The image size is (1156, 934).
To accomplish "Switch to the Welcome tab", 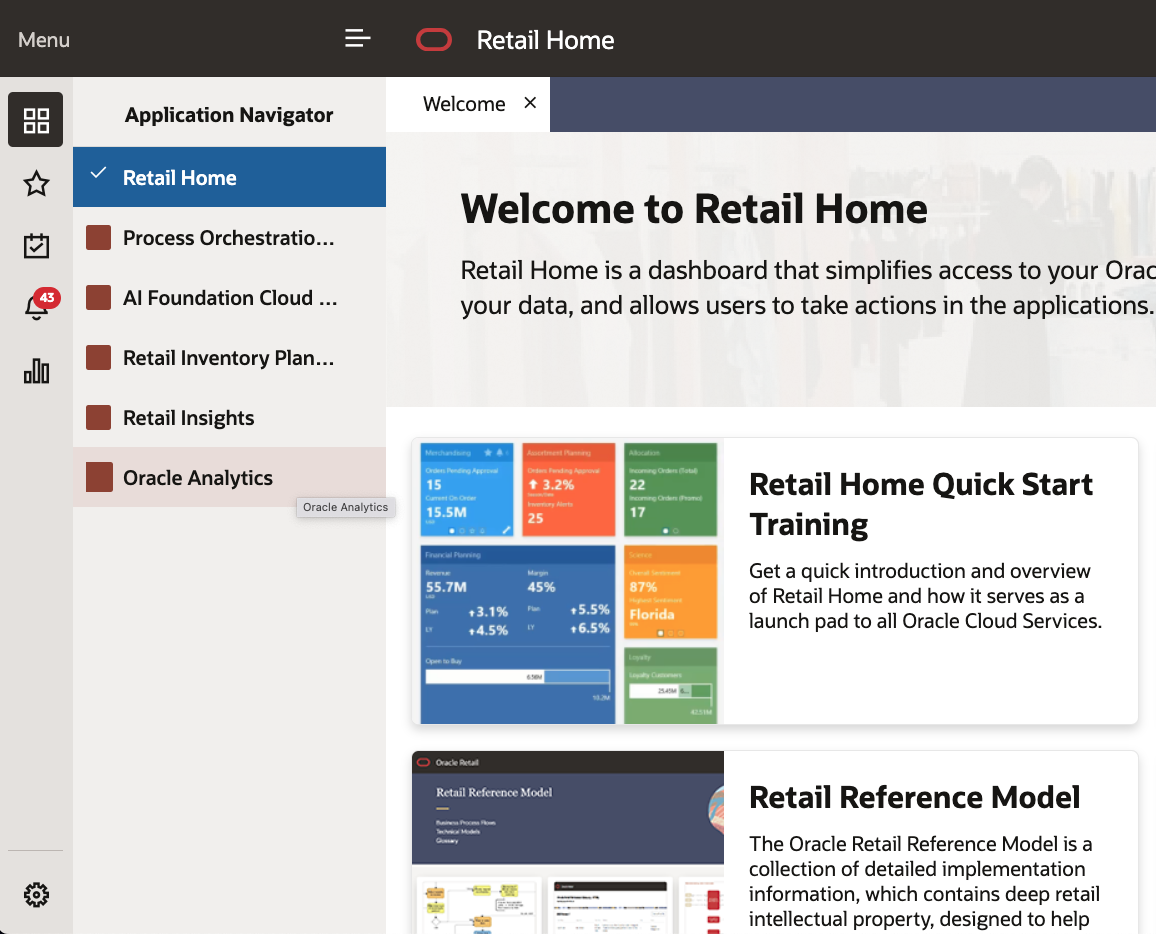I will tap(464, 104).
